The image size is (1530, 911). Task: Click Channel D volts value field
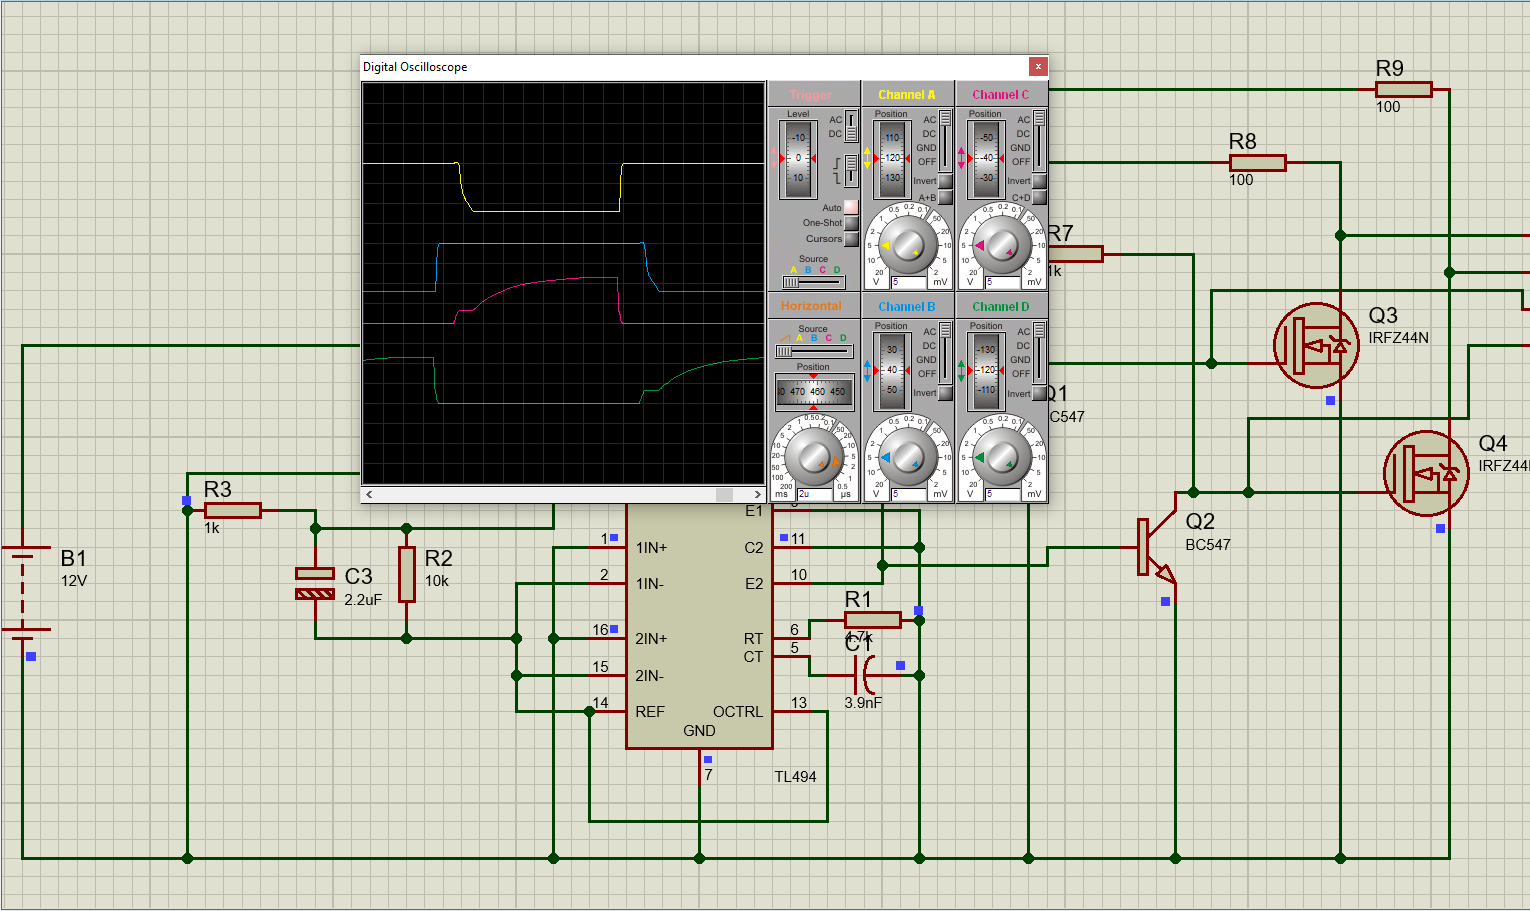click(x=1003, y=494)
